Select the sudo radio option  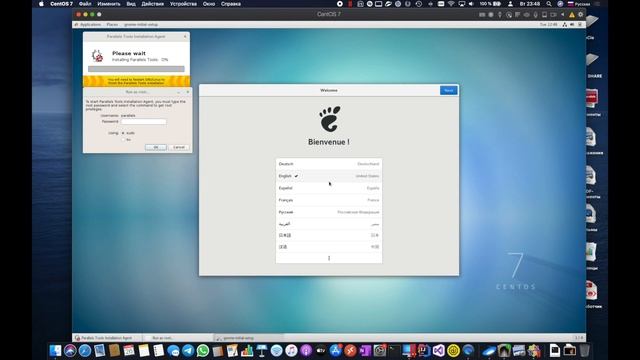123,133
